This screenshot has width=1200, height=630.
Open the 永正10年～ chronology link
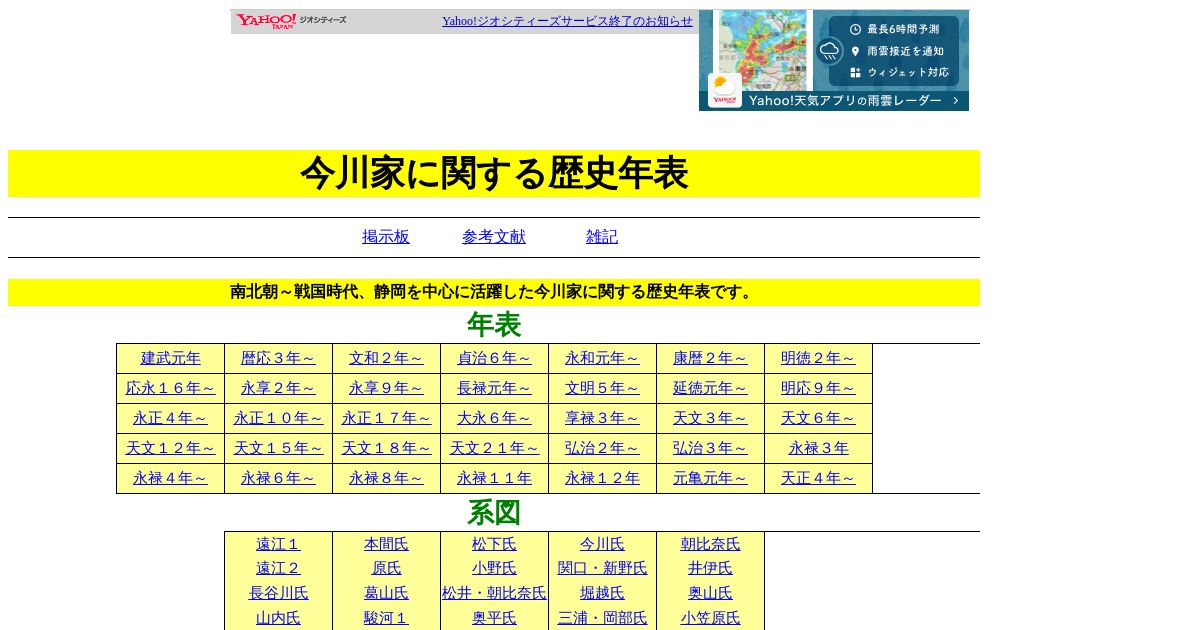279,418
